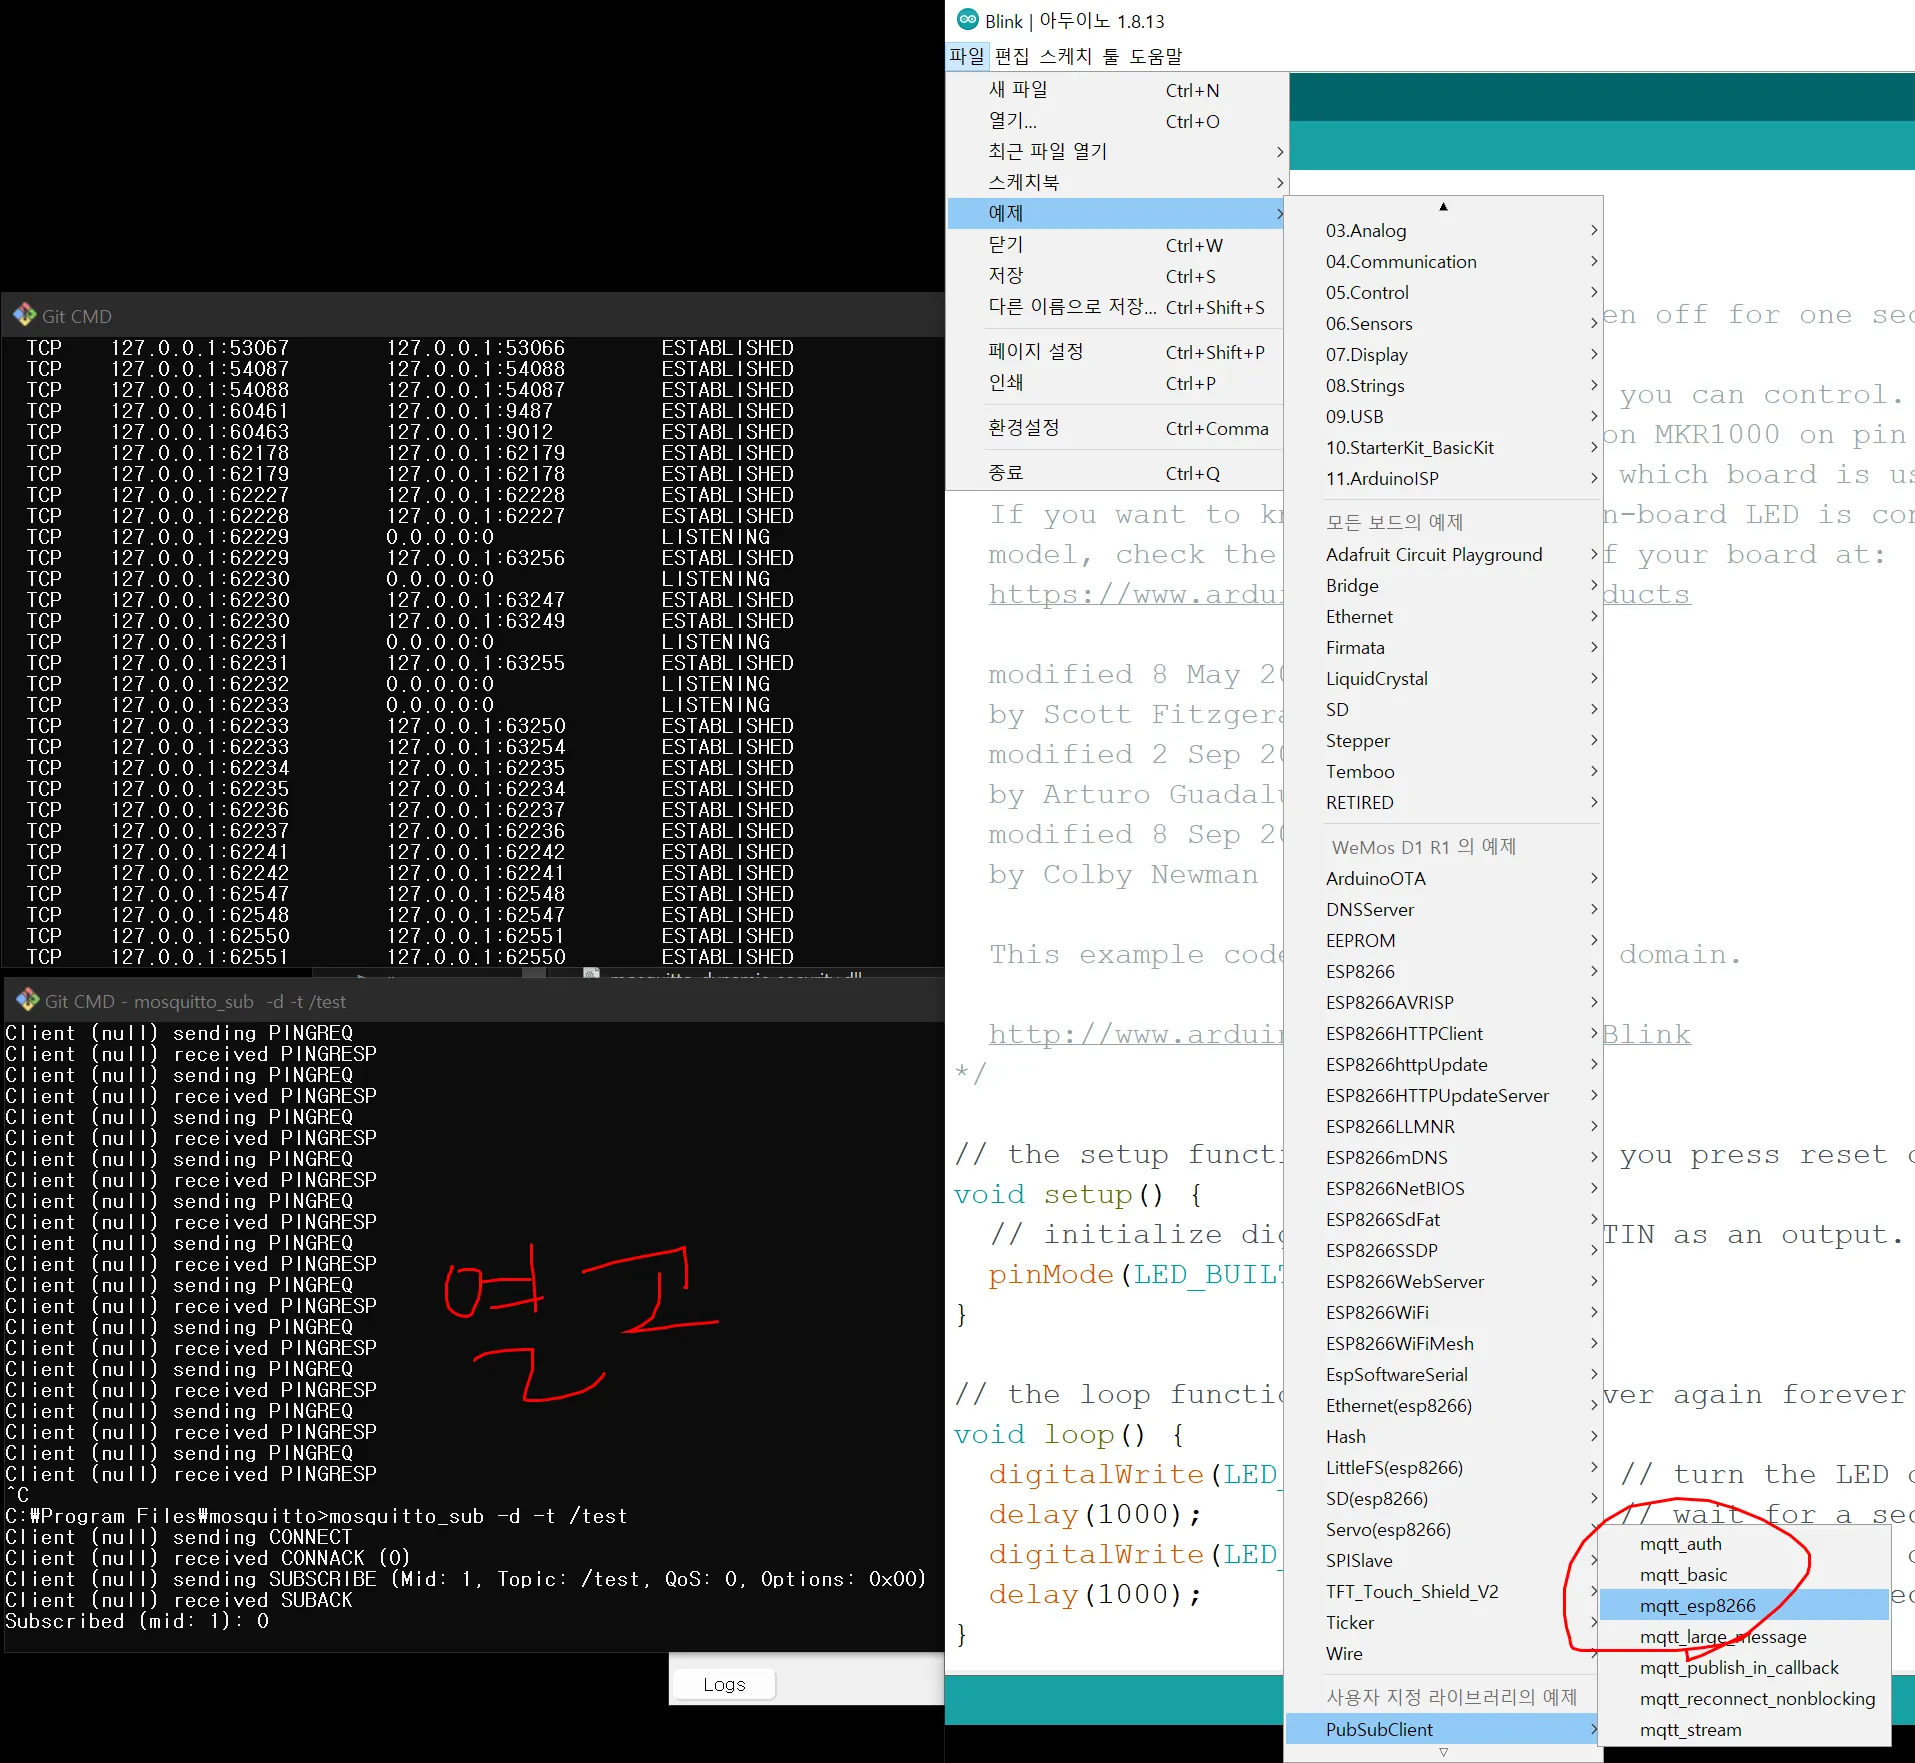The image size is (1915, 1763).
Task: Open the EEPROM examples submenu
Action: pos(1443,941)
